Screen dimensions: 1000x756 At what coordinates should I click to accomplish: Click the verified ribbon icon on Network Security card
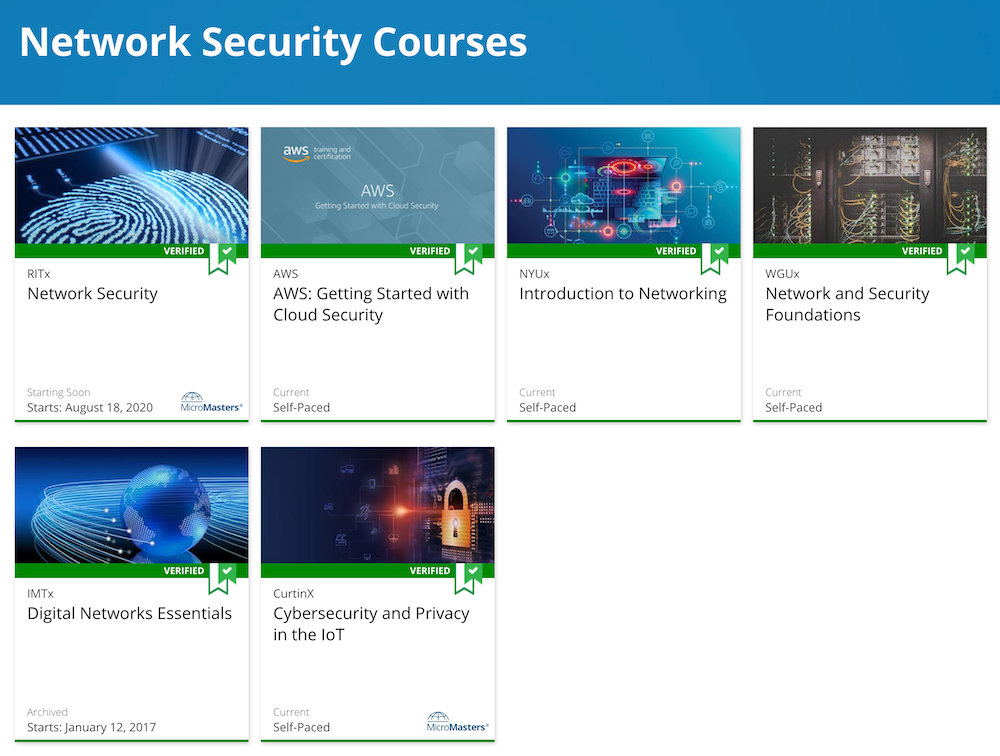(x=223, y=258)
